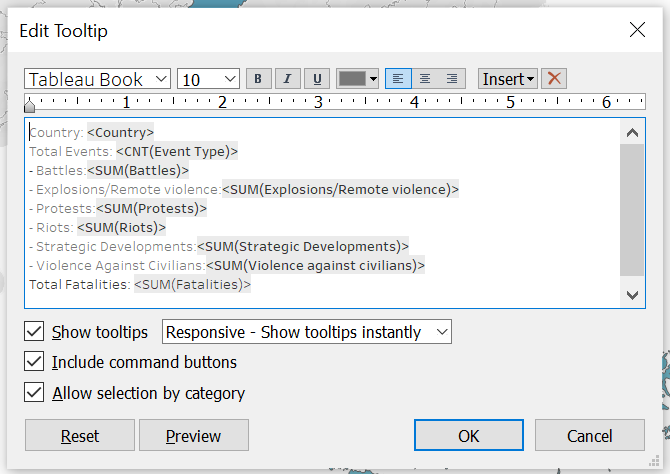This screenshot has height=474, width=670.
Task: Expand the Responsive tooltip behavior dropdown
Action: click(x=306, y=332)
